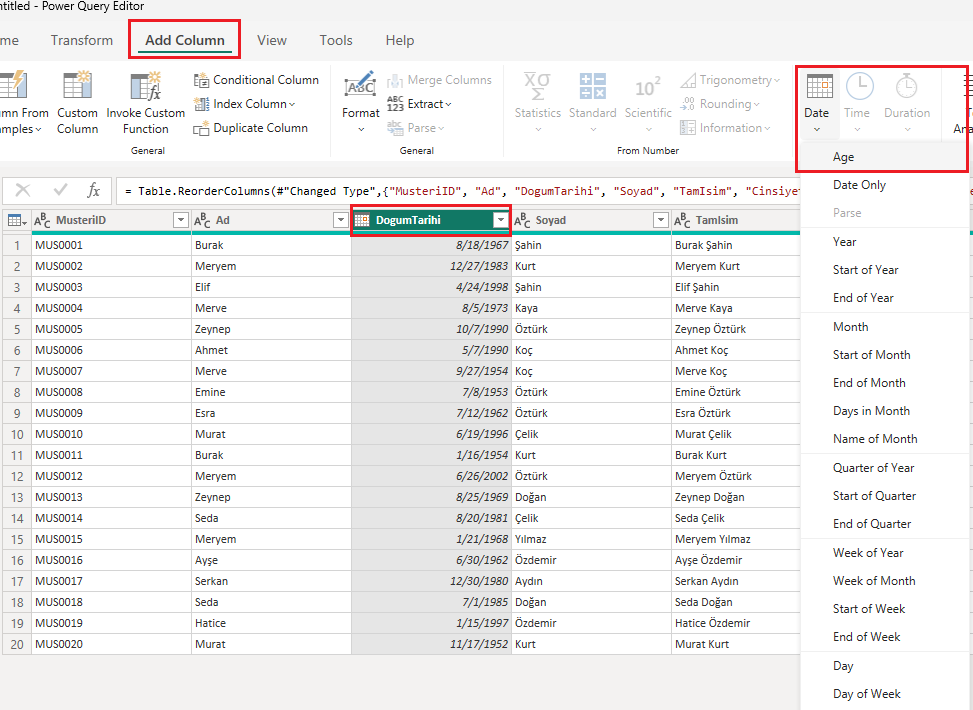This screenshot has height=710, width=973.
Task: Click the Date calendar icon
Action: pos(819,86)
